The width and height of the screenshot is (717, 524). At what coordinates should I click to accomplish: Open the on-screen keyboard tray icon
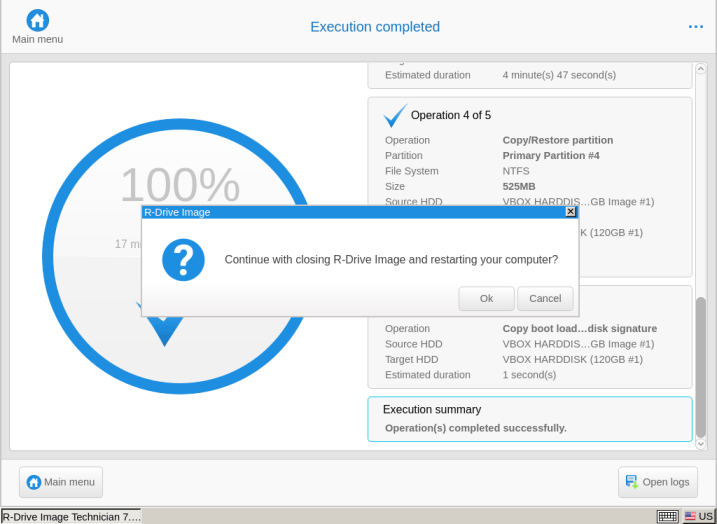pos(668,517)
